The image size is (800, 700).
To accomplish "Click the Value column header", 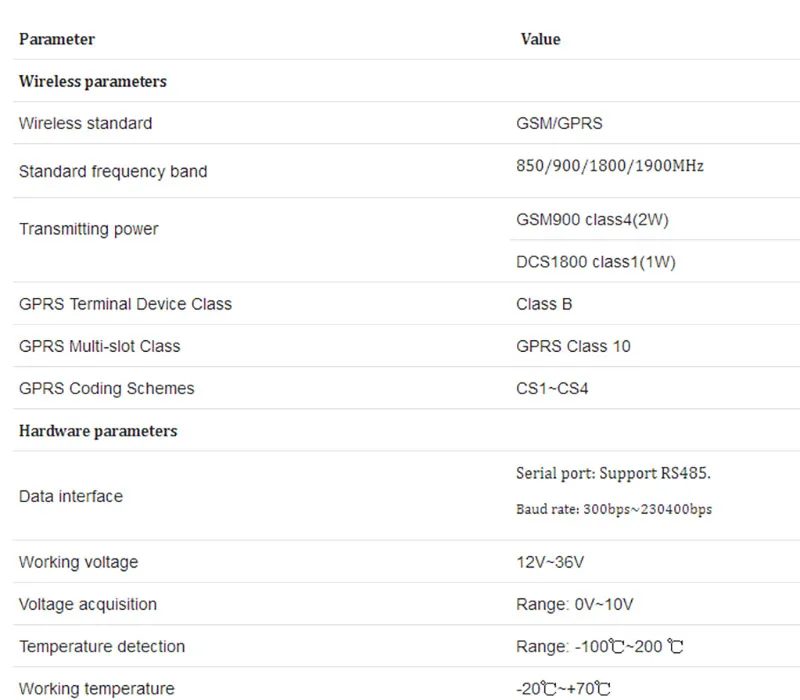I will tap(540, 39).
